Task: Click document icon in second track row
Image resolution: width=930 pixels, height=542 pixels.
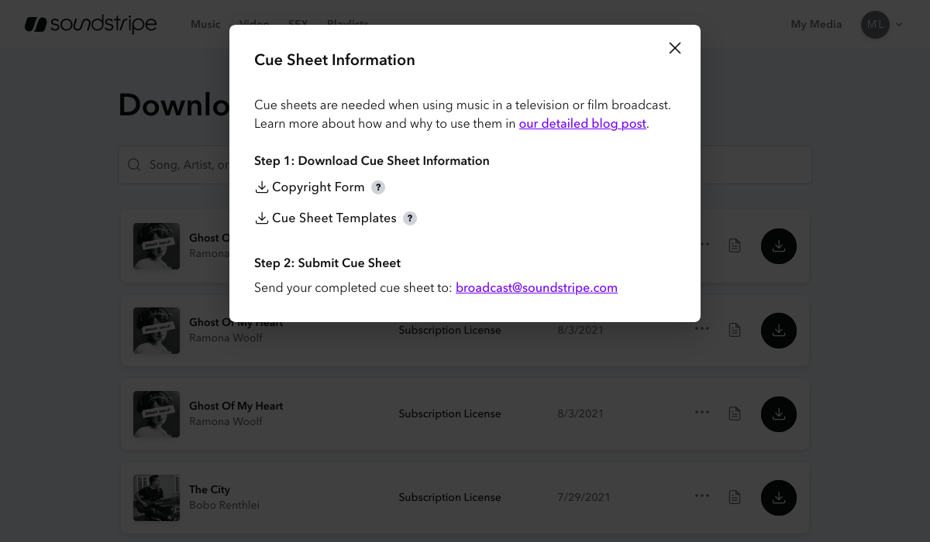Action: pos(735,330)
